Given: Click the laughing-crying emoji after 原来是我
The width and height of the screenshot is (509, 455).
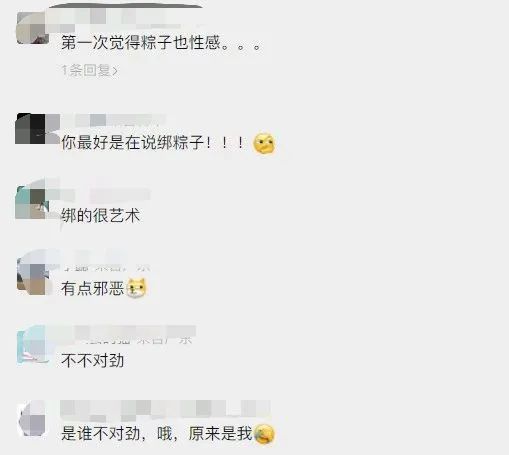Looking at the screenshot, I should (x=264, y=434).
